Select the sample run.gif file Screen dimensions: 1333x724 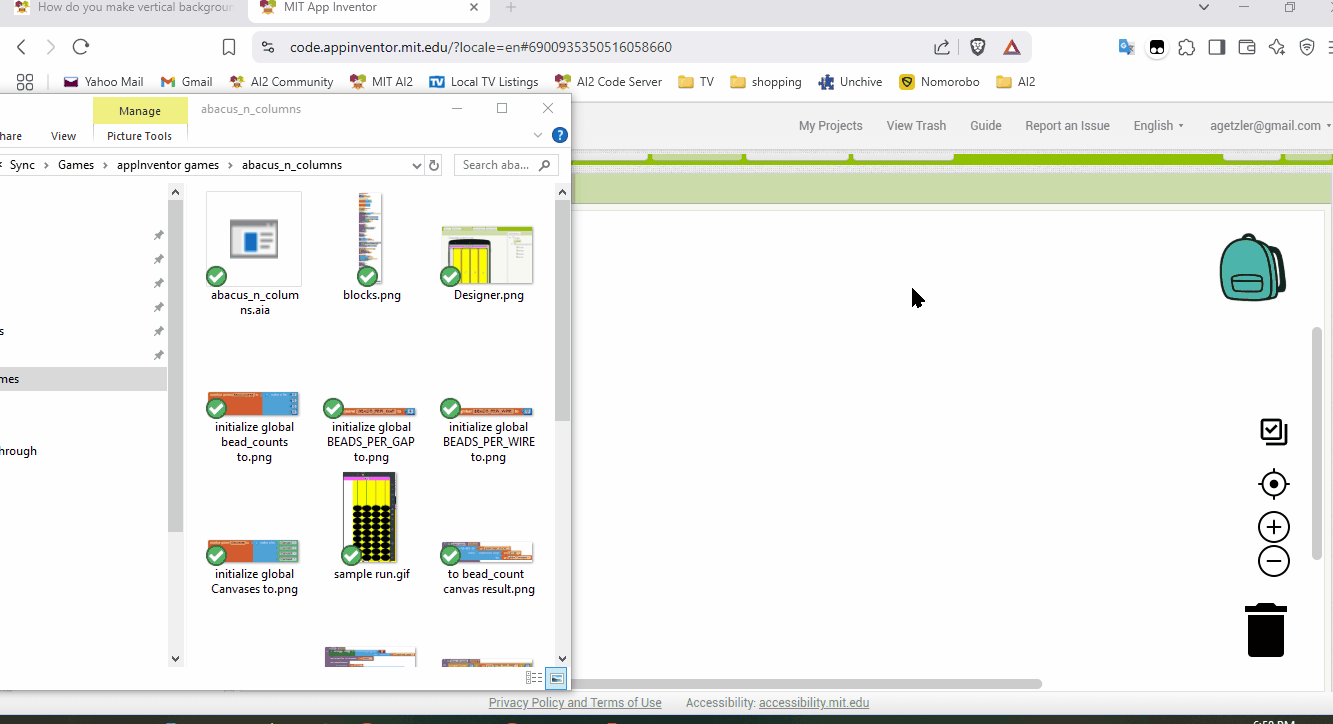click(x=371, y=527)
